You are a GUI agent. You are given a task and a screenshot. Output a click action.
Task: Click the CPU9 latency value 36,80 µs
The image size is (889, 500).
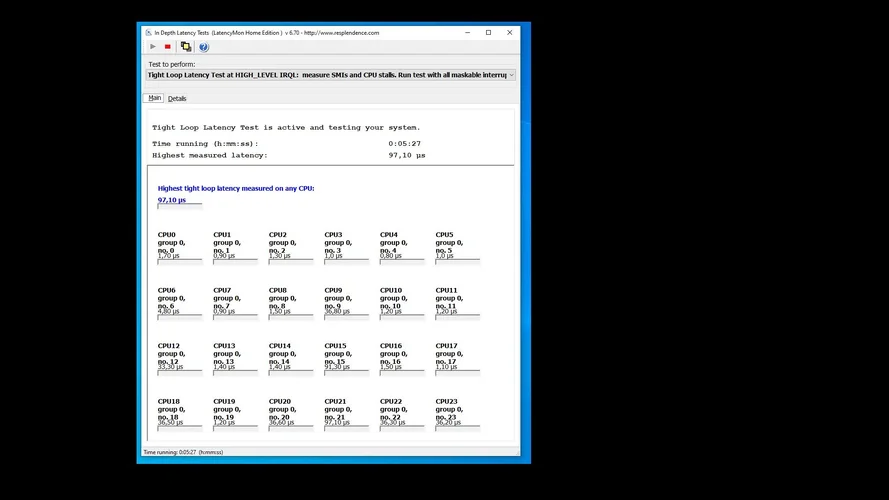click(x=337, y=311)
